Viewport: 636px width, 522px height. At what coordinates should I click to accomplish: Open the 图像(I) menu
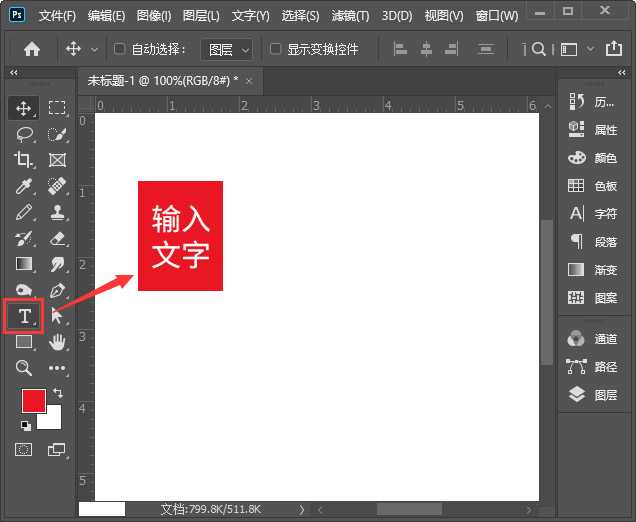click(153, 16)
